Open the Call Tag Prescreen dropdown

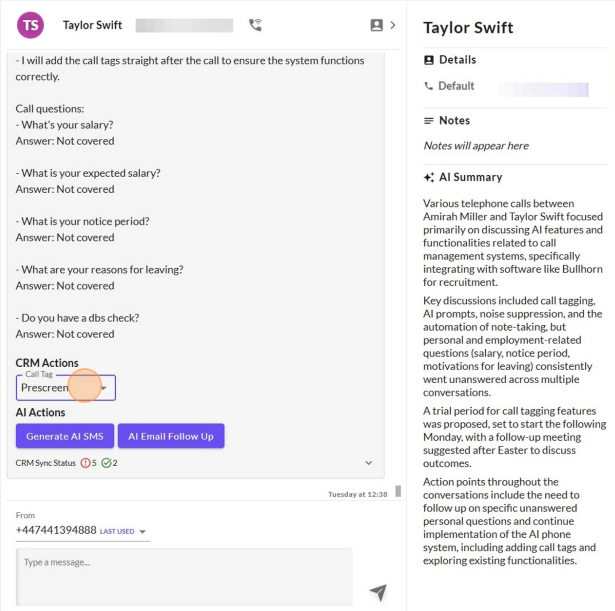(66, 388)
